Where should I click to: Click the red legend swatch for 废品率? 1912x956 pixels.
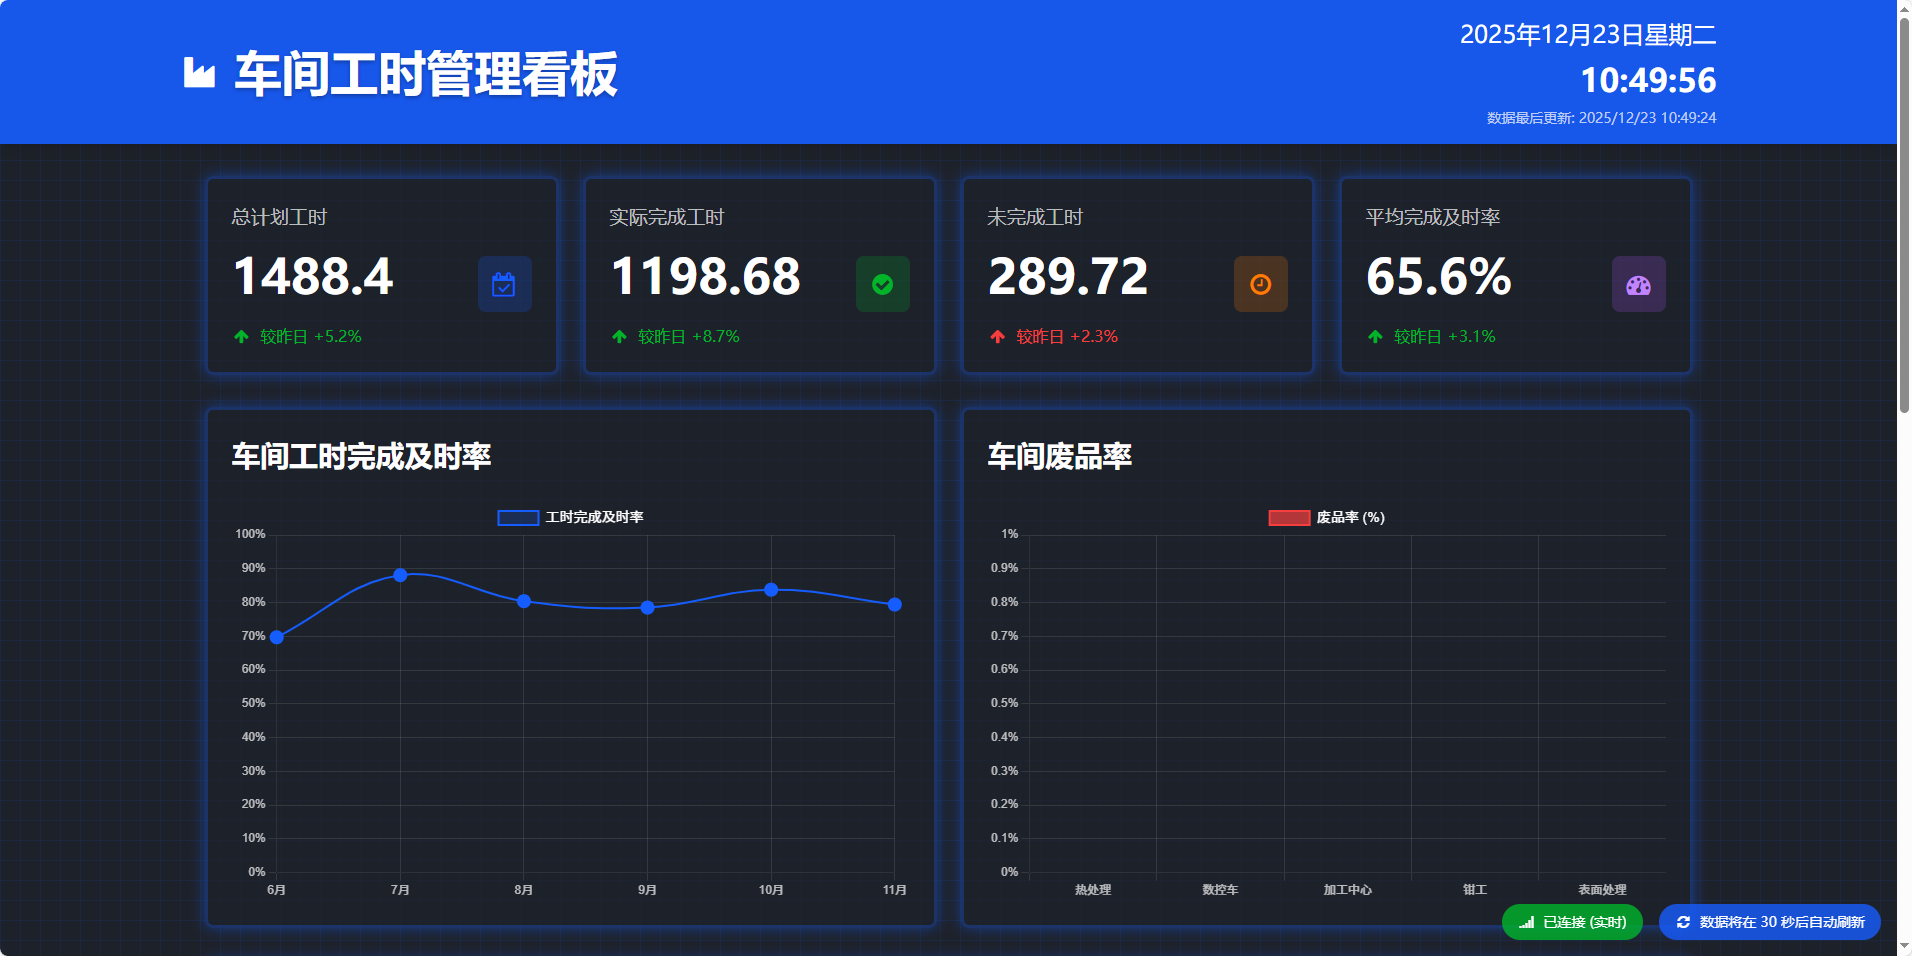[x=1289, y=517]
